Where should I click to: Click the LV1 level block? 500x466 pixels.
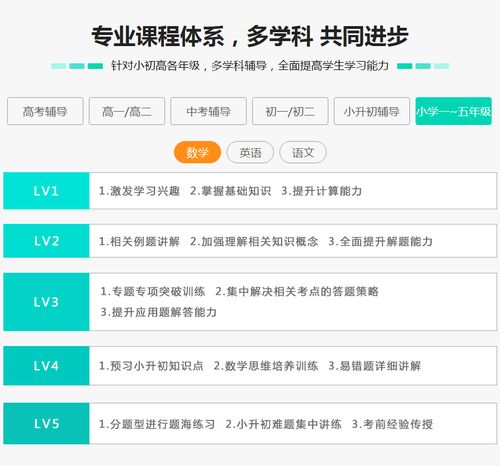coord(46,191)
